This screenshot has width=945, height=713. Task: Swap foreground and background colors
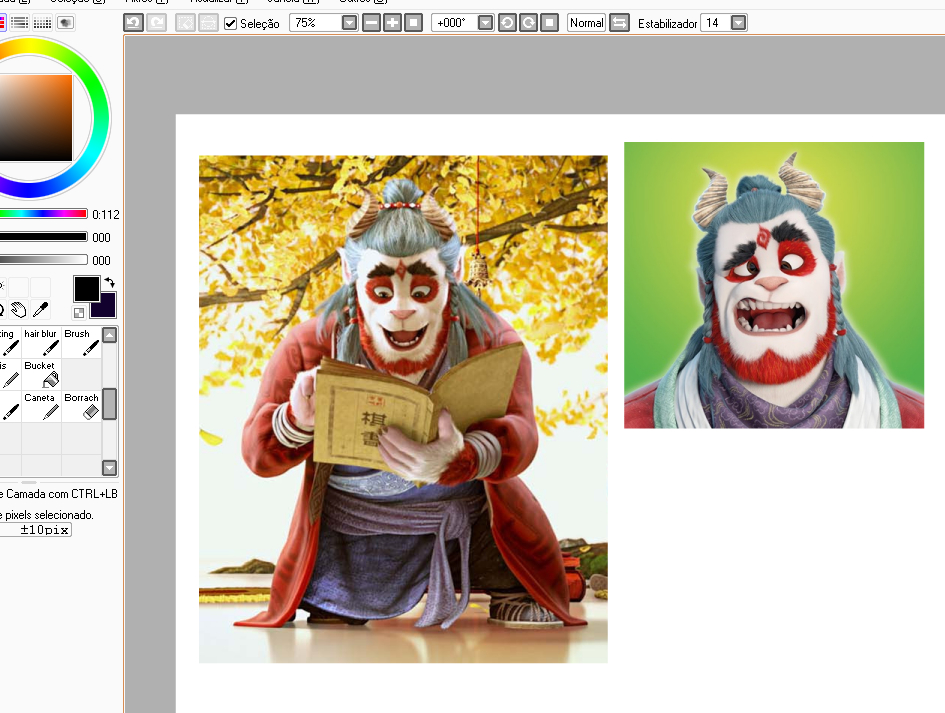[109, 283]
